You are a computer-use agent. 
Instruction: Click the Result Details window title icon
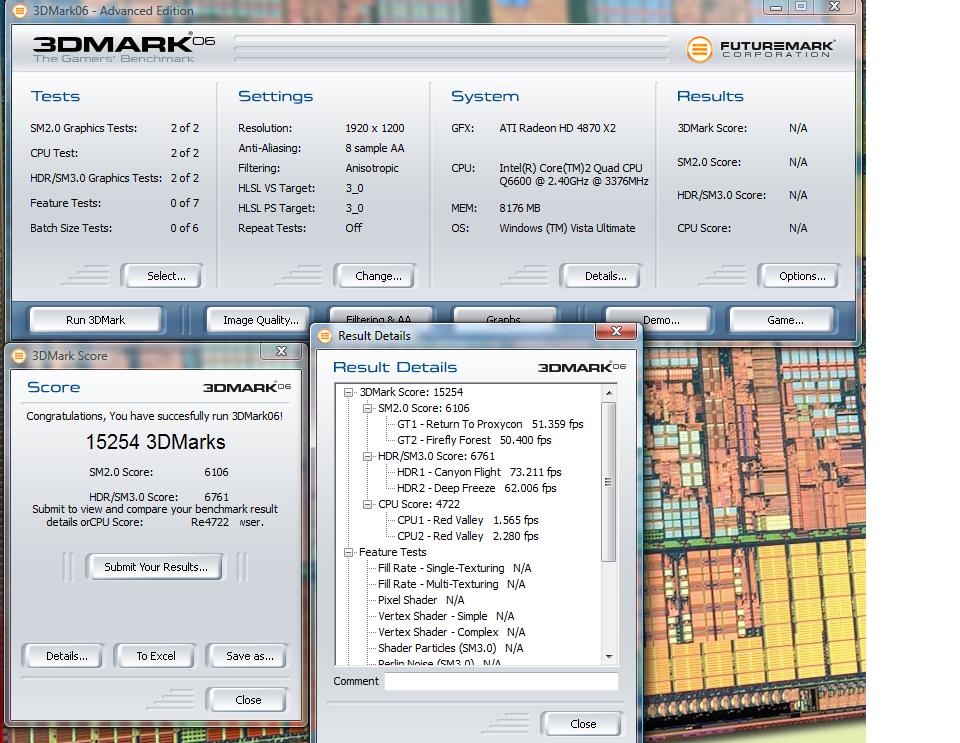point(325,335)
